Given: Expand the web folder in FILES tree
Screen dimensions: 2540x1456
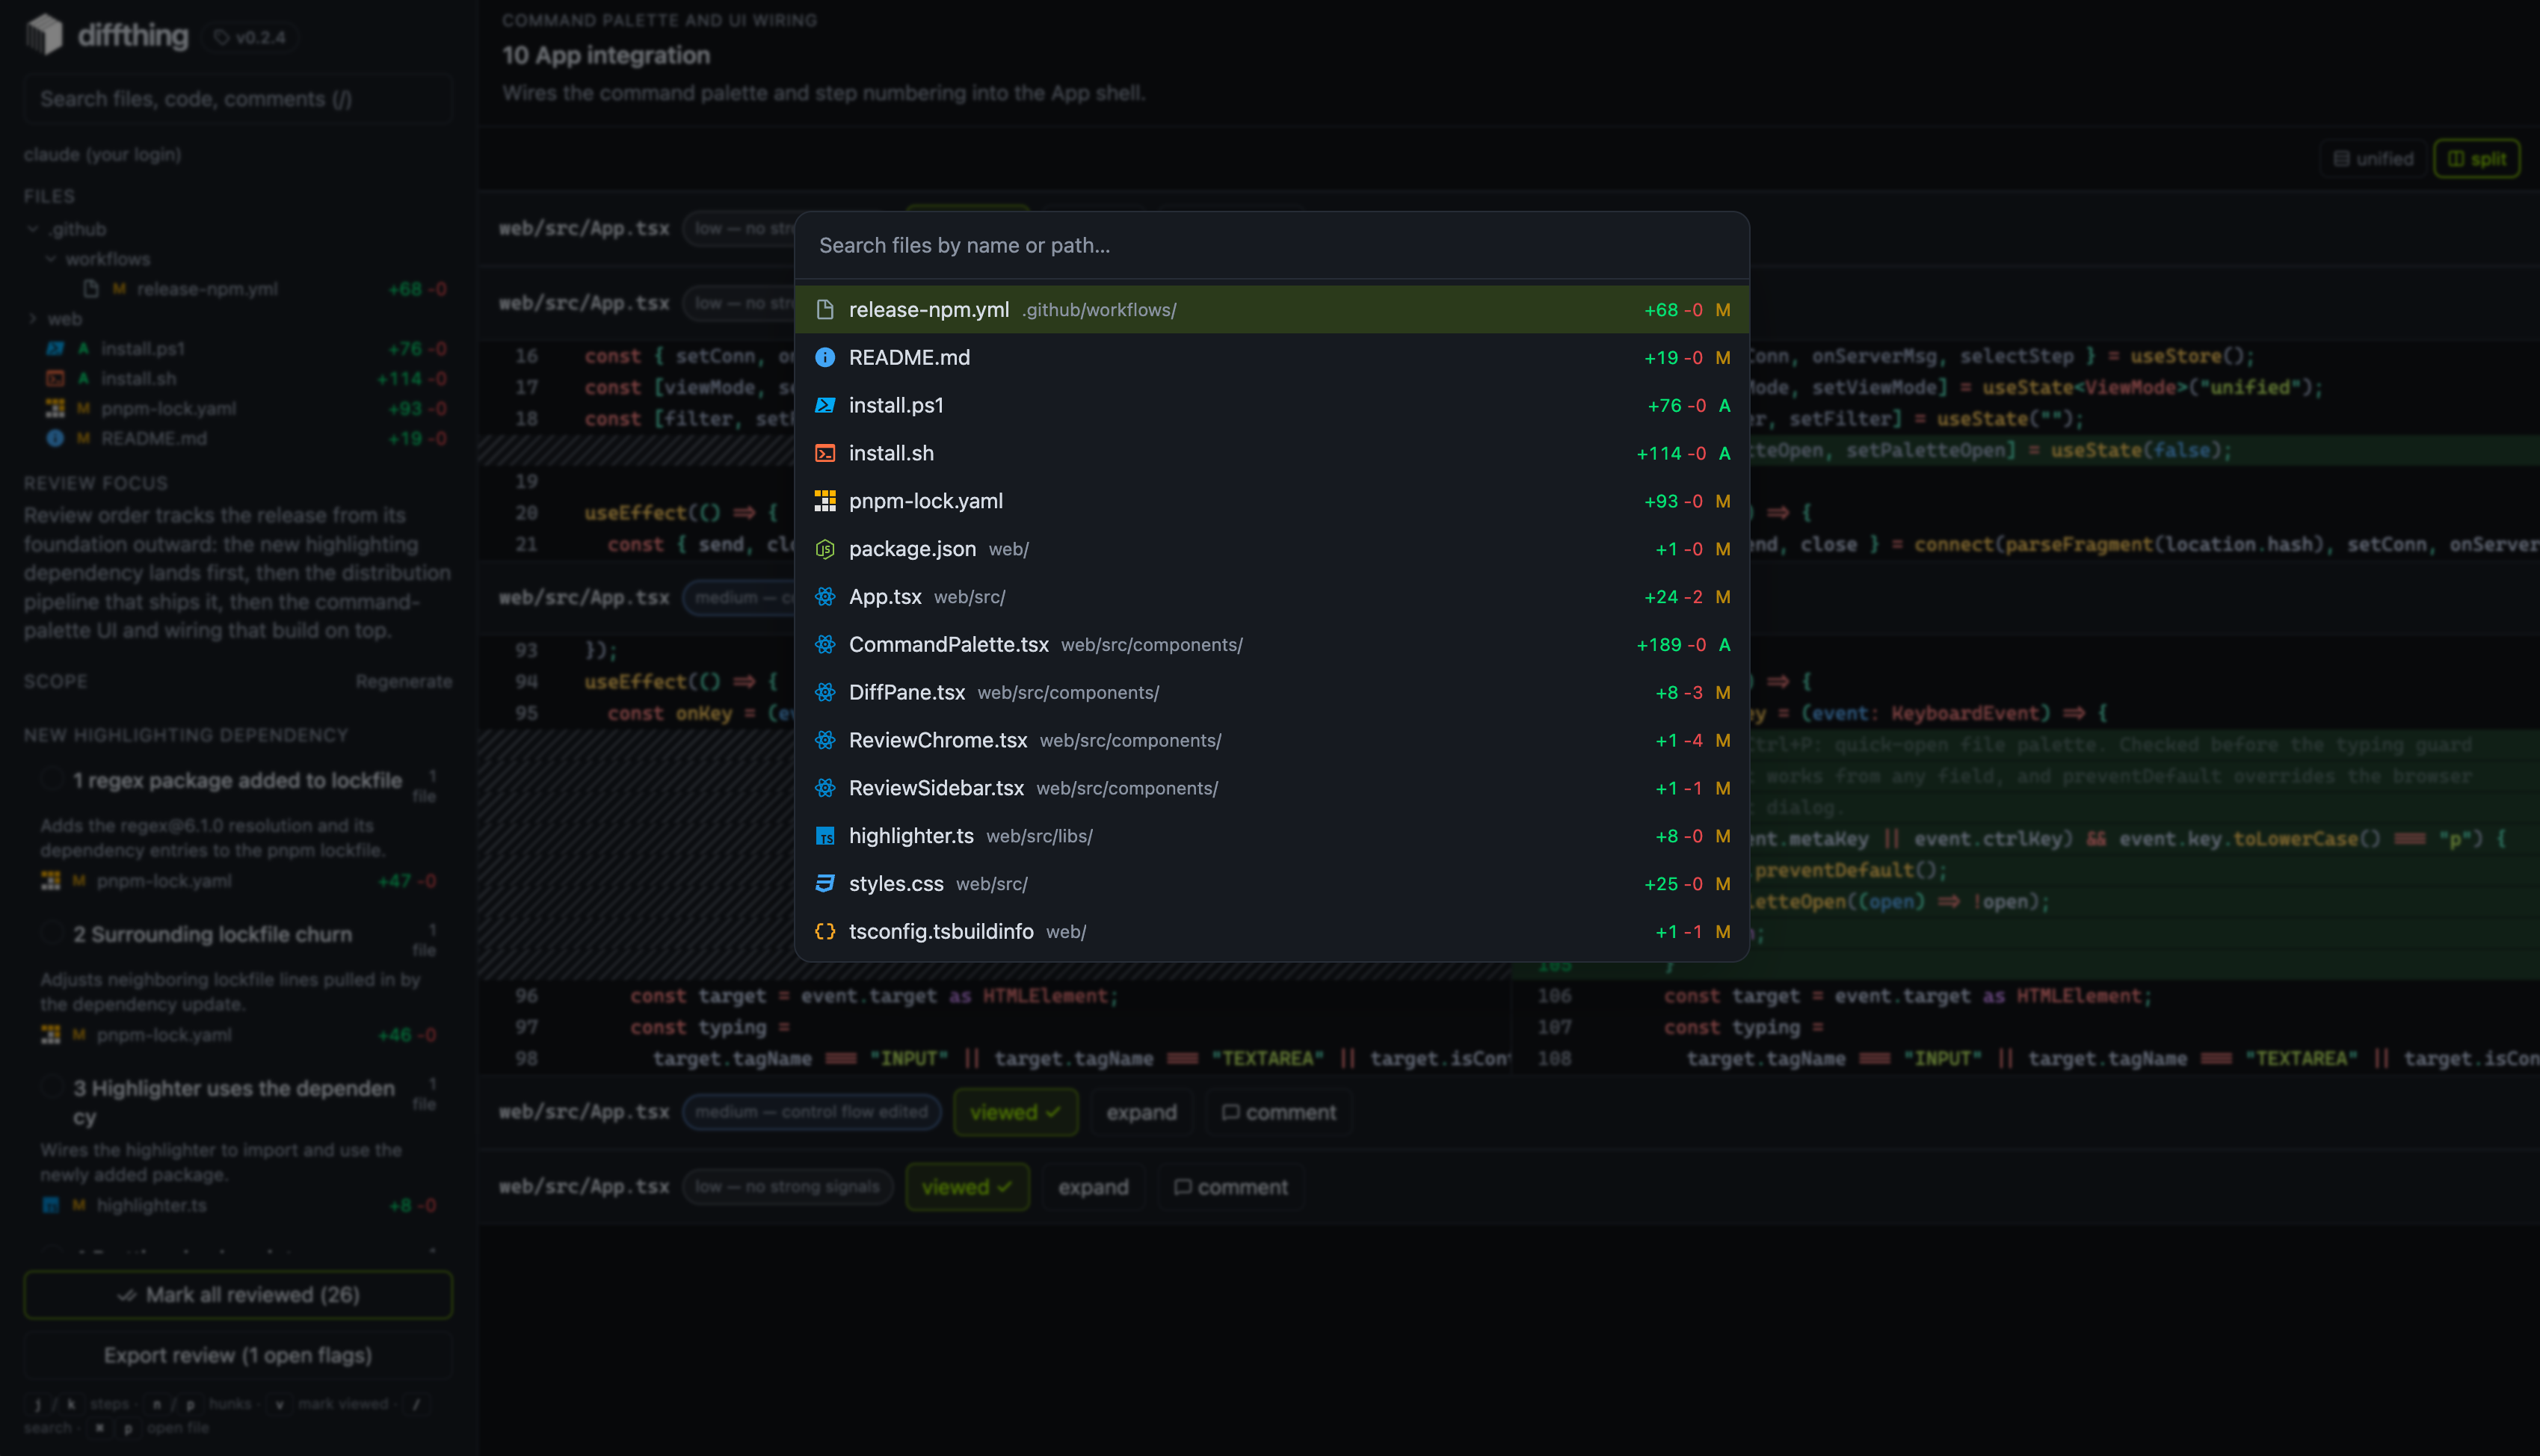Looking at the screenshot, I should [x=33, y=319].
